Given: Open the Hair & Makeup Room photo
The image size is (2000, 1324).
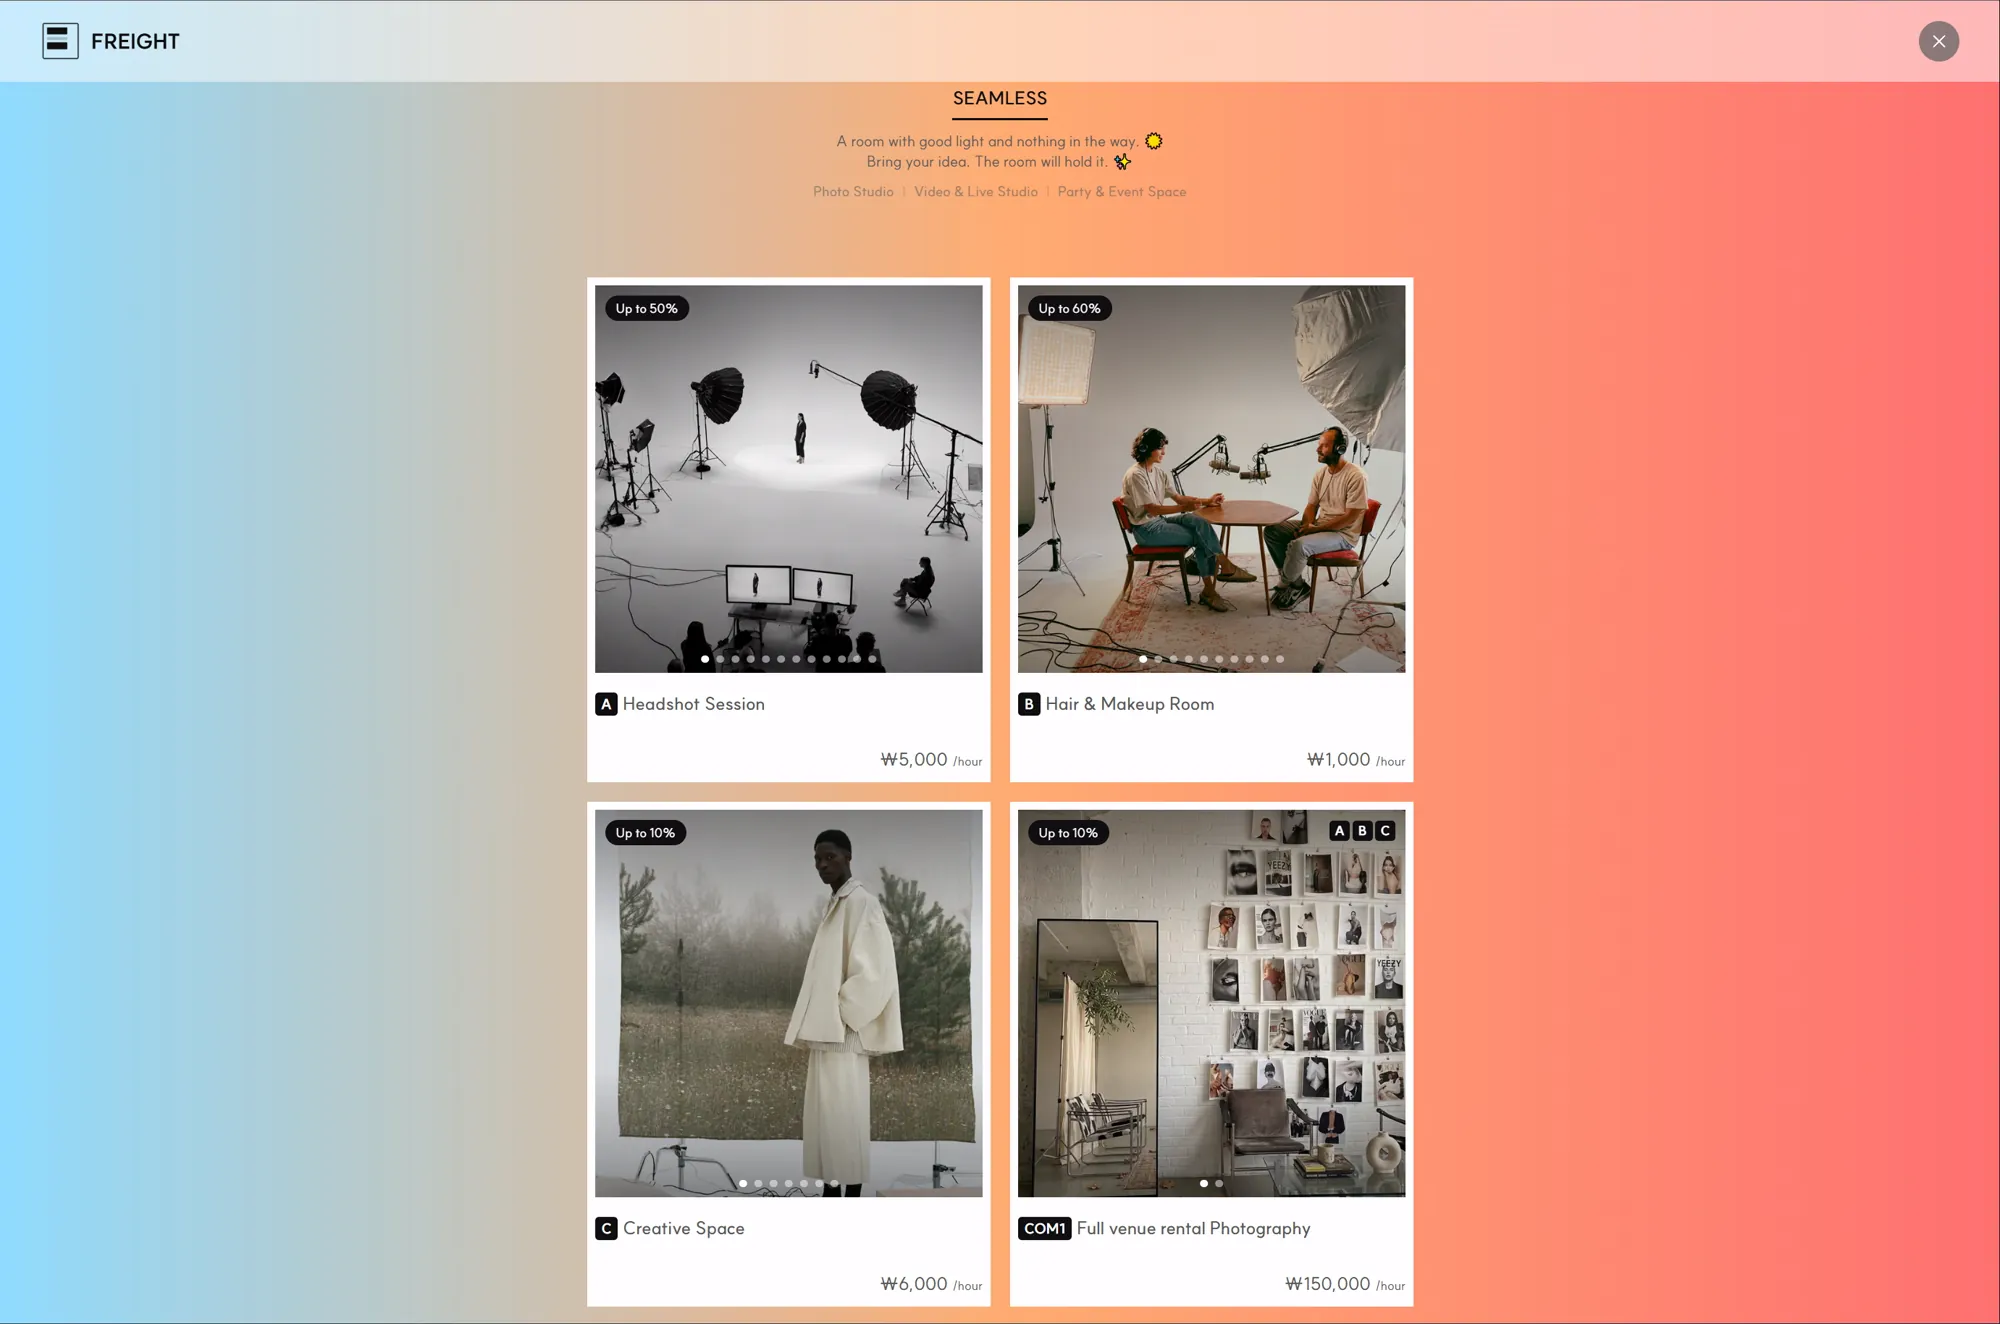Looking at the screenshot, I should tap(1211, 479).
